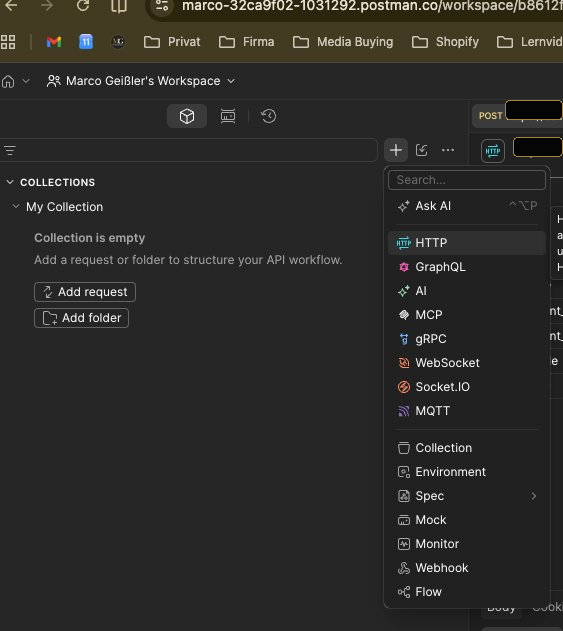Choose Monitor from the create menu
The image size is (563, 631).
(x=467, y=544)
